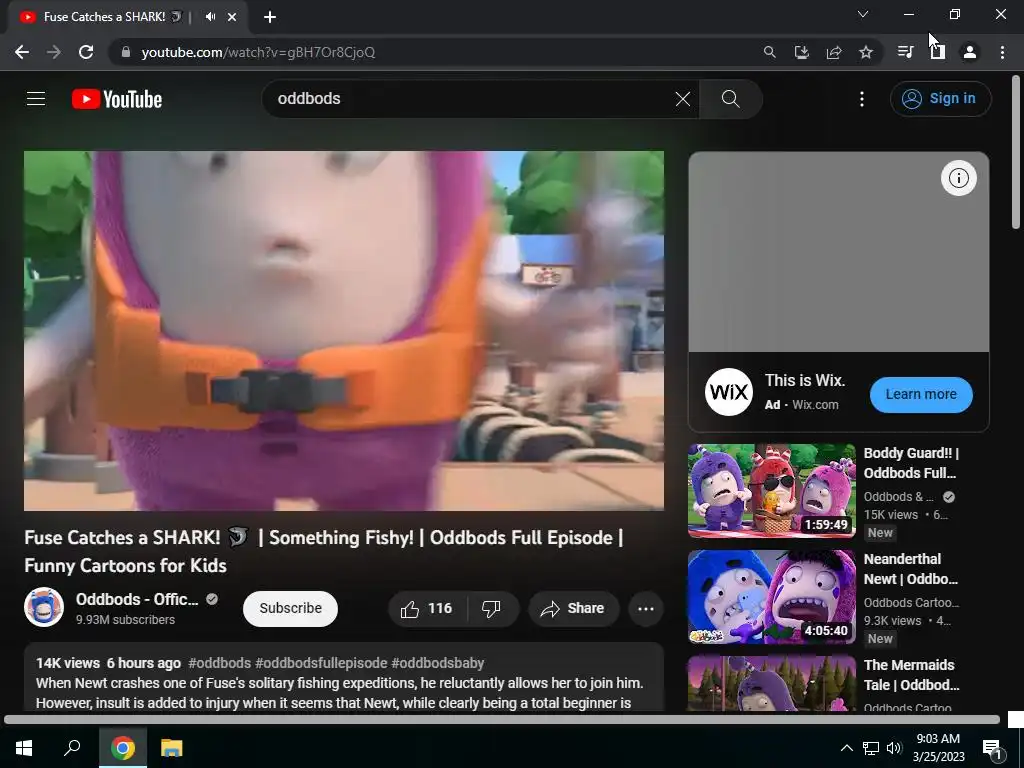Click Learn more on Wix ad
Image resolution: width=1024 pixels, height=768 pixels.
pos(921,394)
